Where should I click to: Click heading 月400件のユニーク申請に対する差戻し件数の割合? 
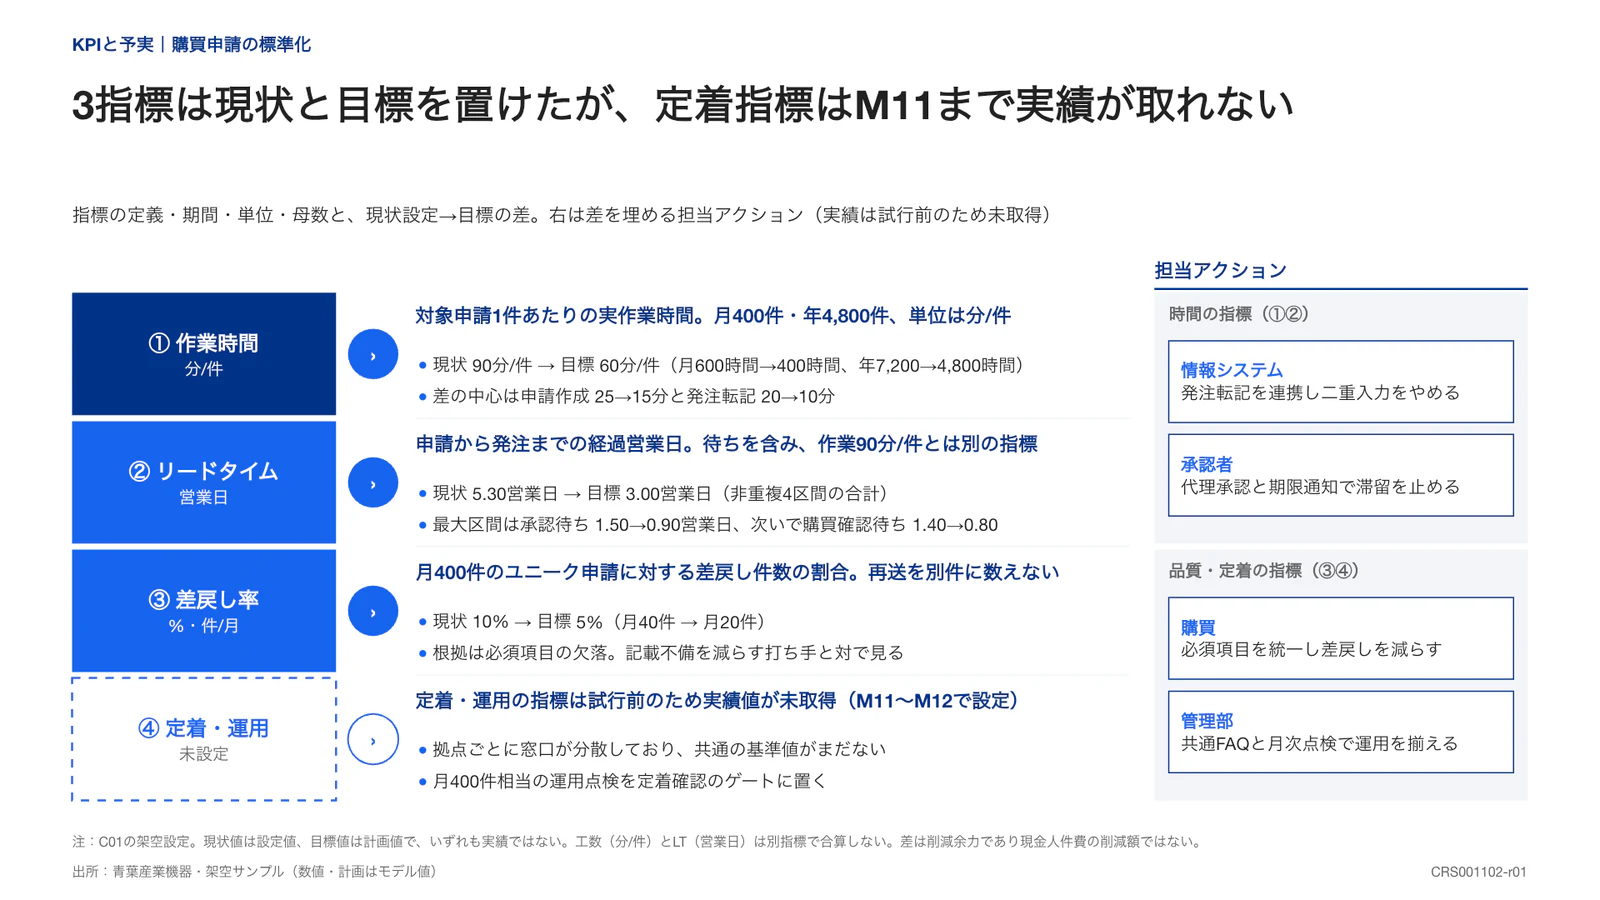pyautogui.click(x=737, y=572)
